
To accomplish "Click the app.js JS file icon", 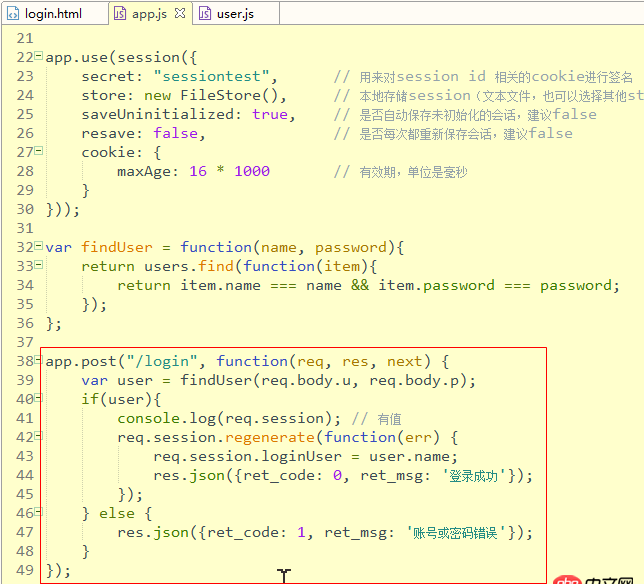I will tap(120, 14).
